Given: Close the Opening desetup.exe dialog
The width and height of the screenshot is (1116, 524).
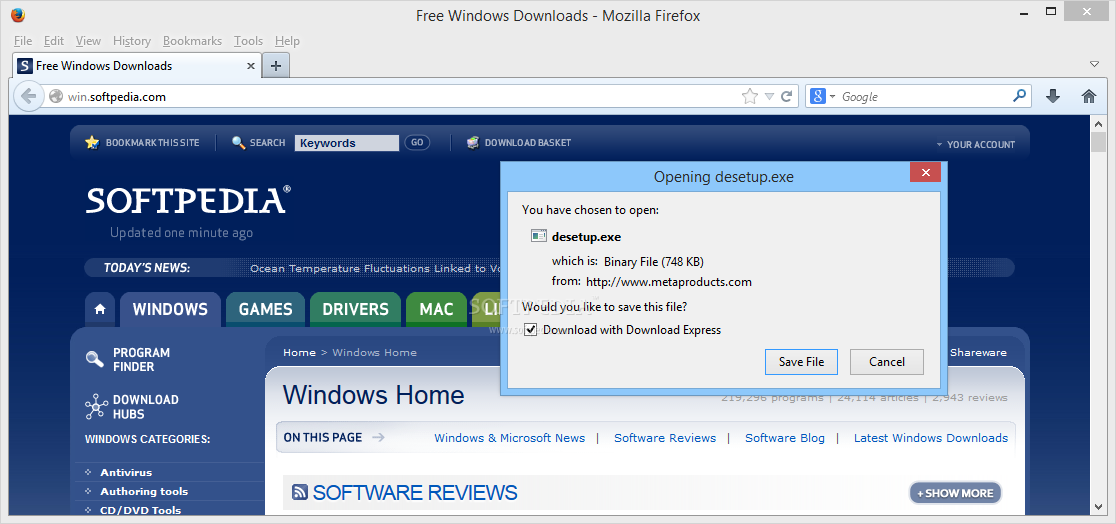Looking at the screenshot, I should tap(925, 172).
